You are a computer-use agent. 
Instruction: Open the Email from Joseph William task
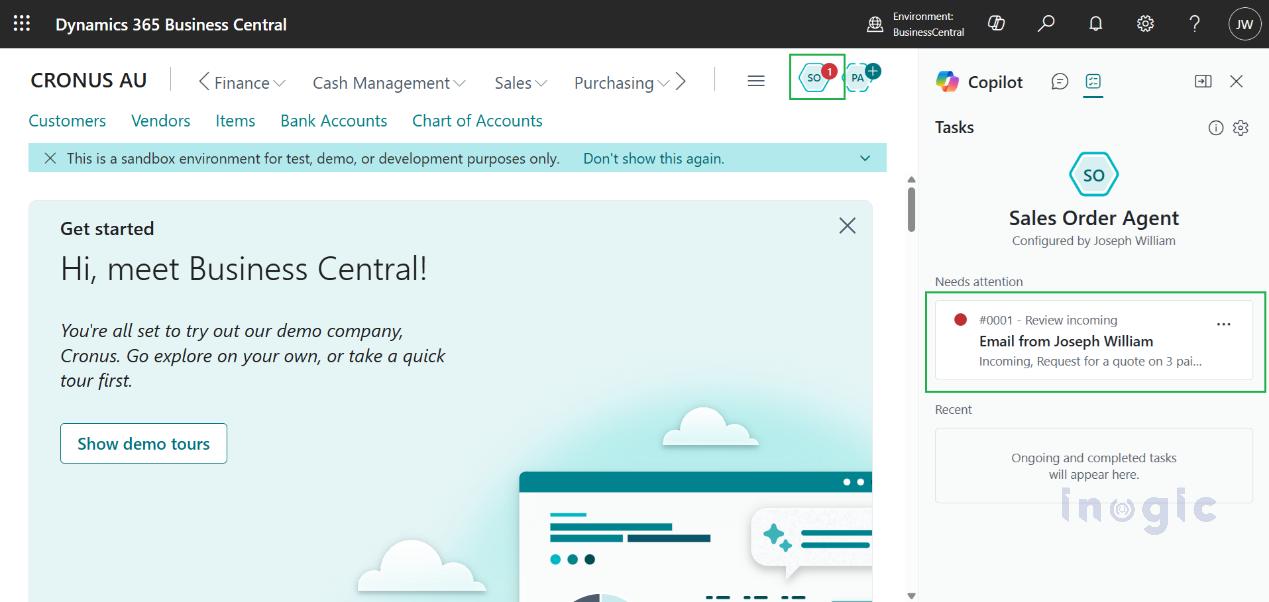tap(1066, 341)
